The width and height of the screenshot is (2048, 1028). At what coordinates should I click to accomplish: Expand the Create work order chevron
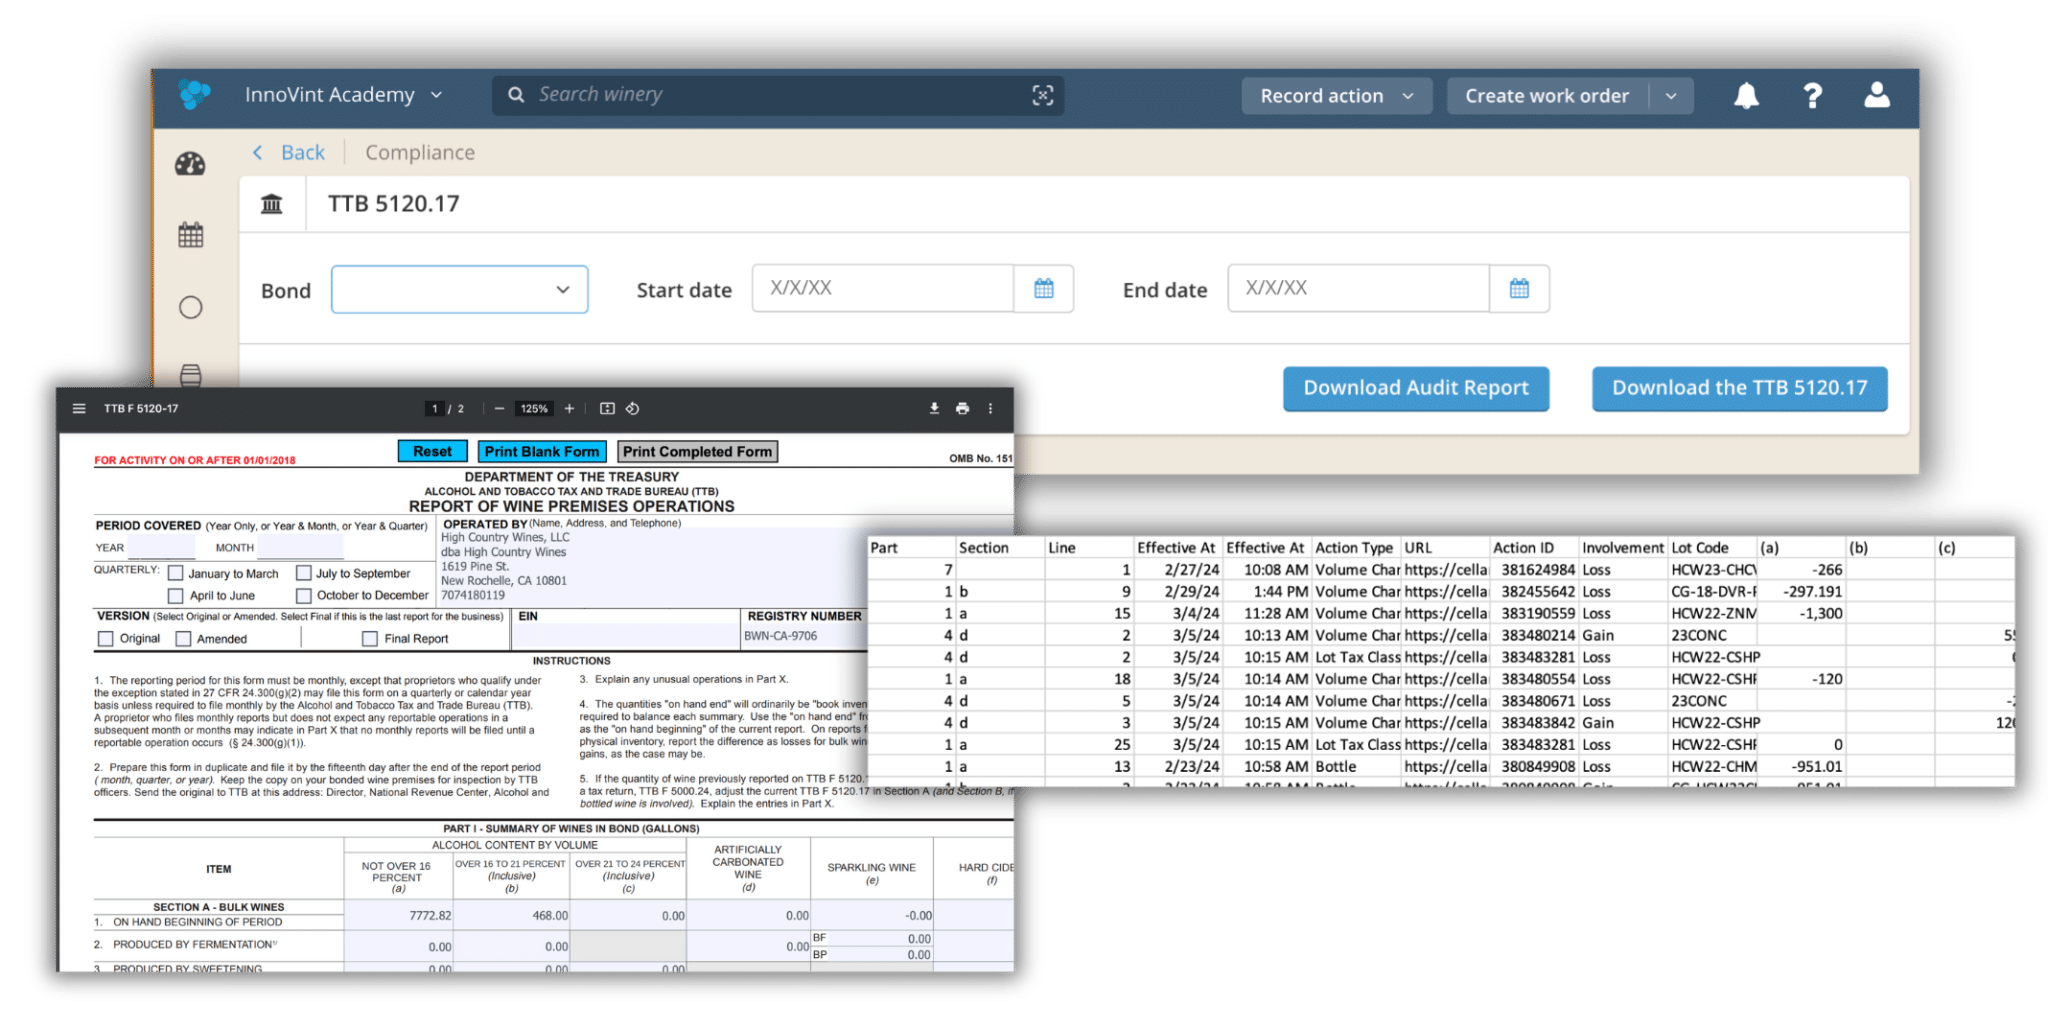(1670, 95)
